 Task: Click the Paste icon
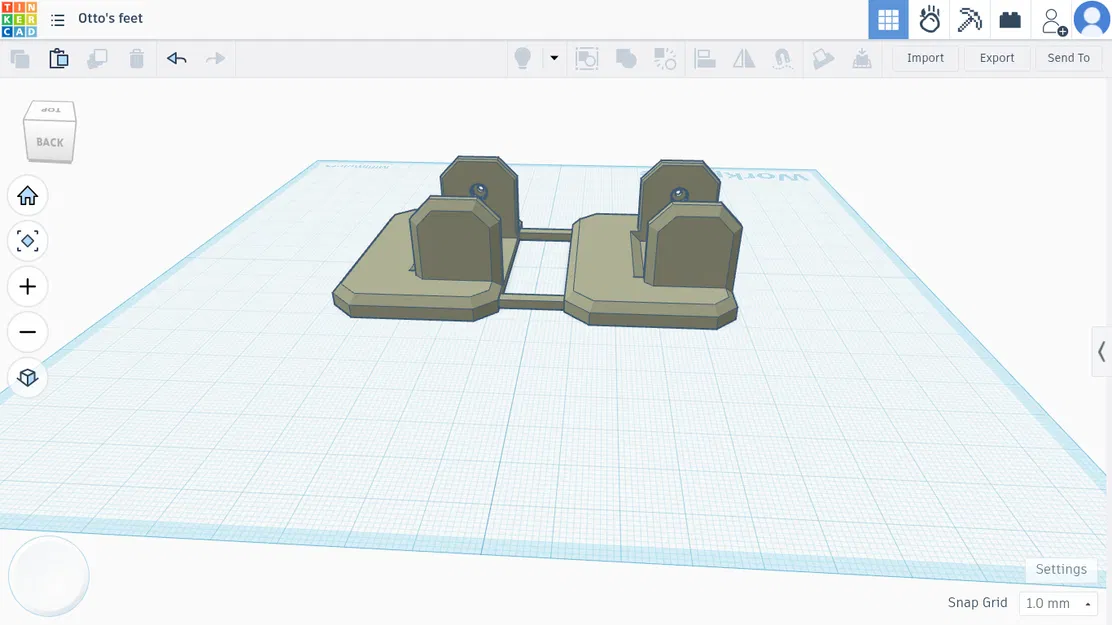point(59,58)
